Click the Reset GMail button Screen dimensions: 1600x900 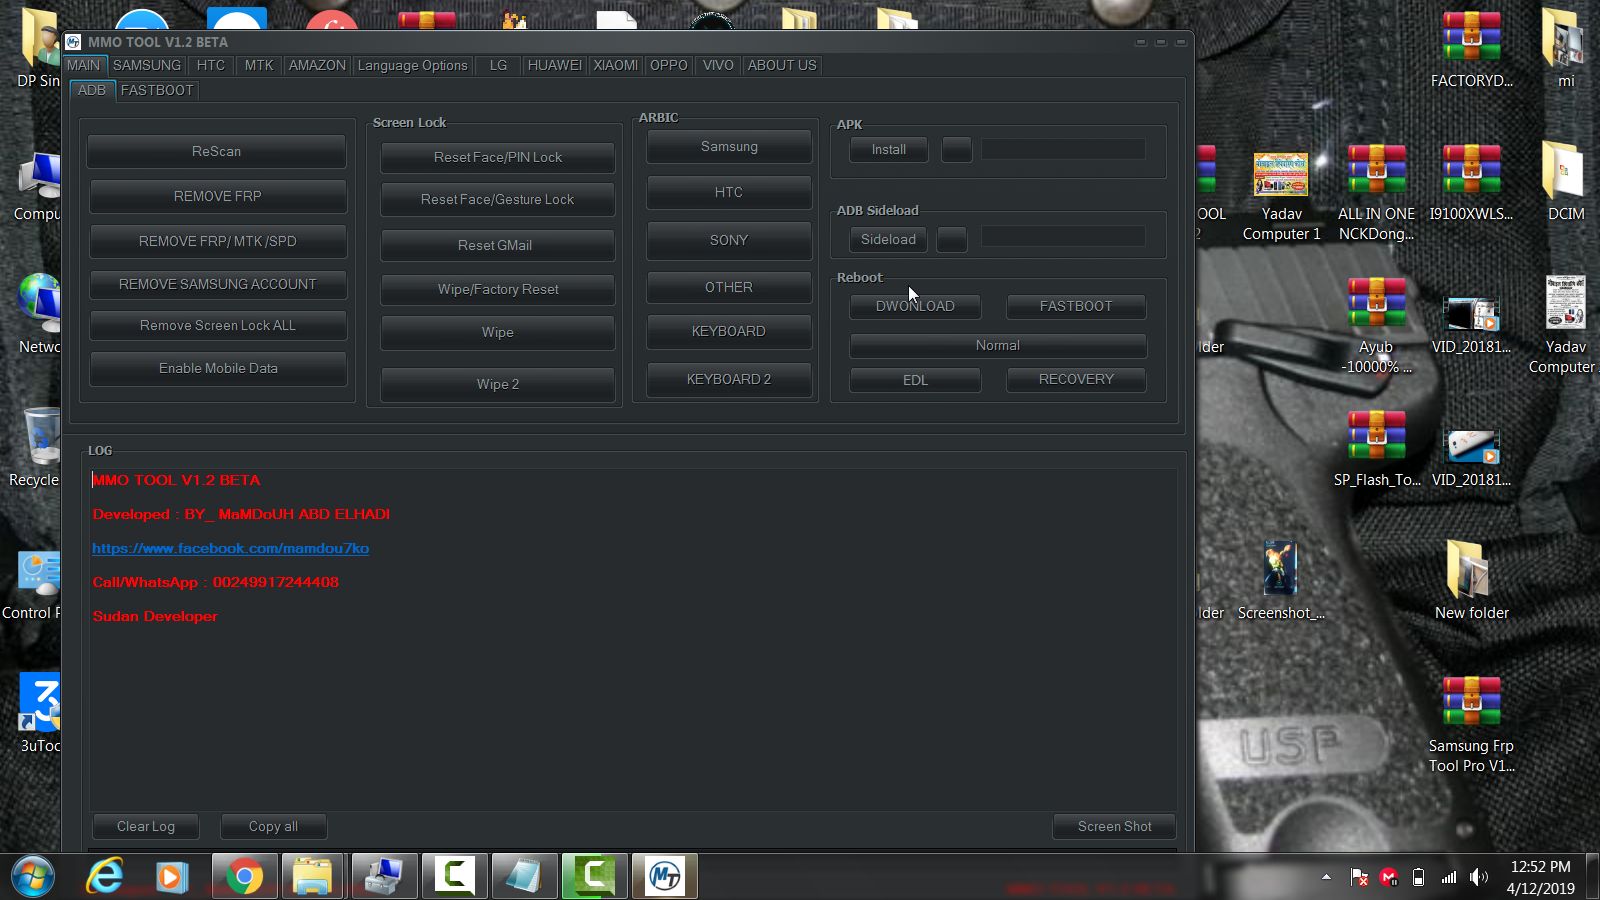coord(498,246)
